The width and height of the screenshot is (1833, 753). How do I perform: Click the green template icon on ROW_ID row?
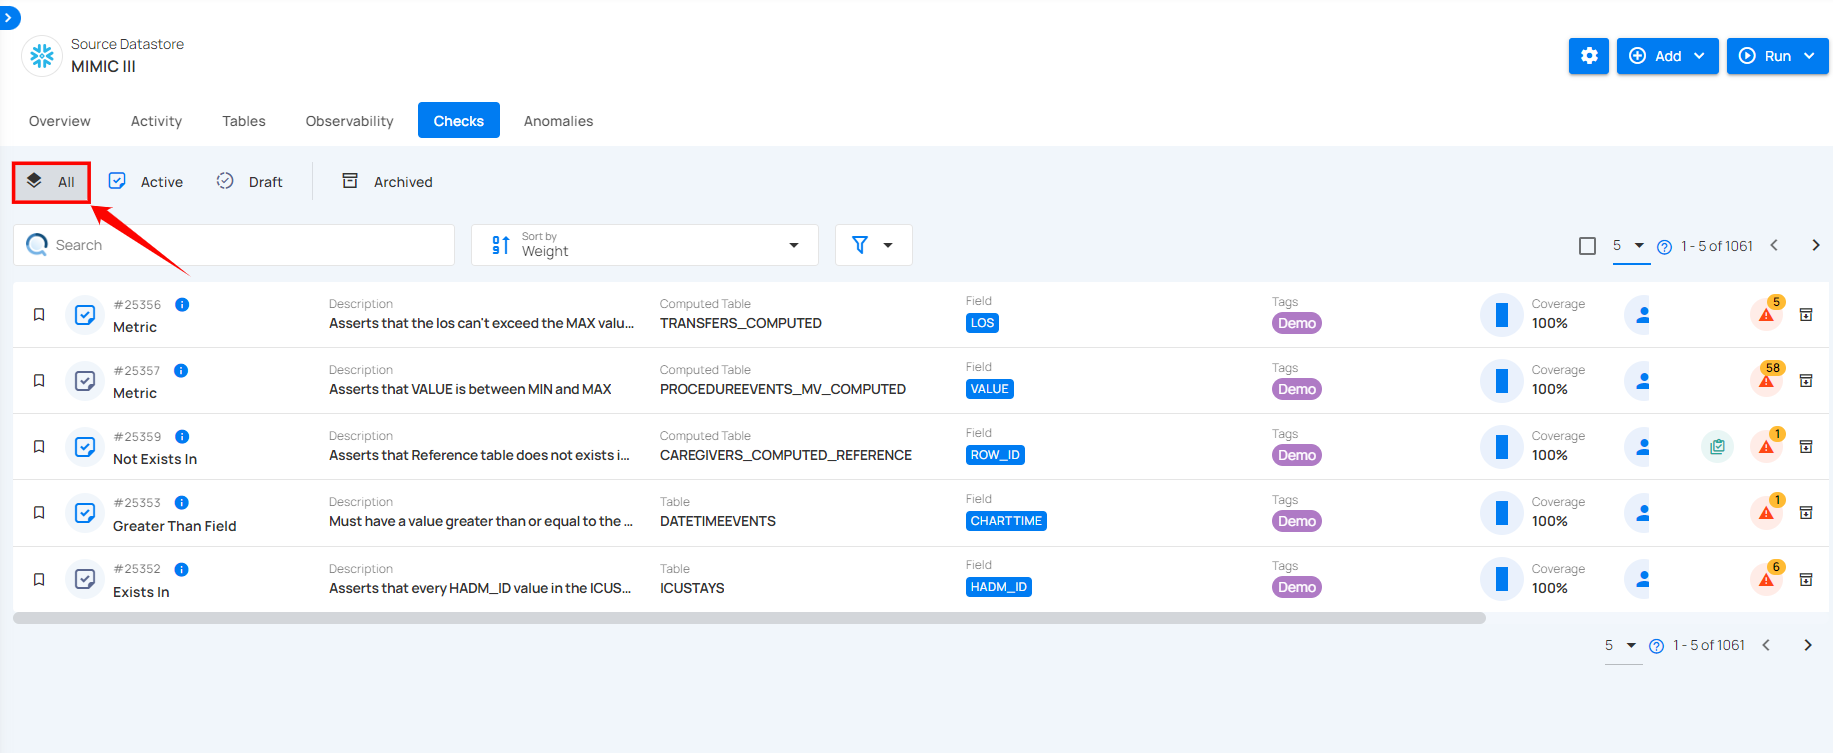click(x=1717, y=446)
